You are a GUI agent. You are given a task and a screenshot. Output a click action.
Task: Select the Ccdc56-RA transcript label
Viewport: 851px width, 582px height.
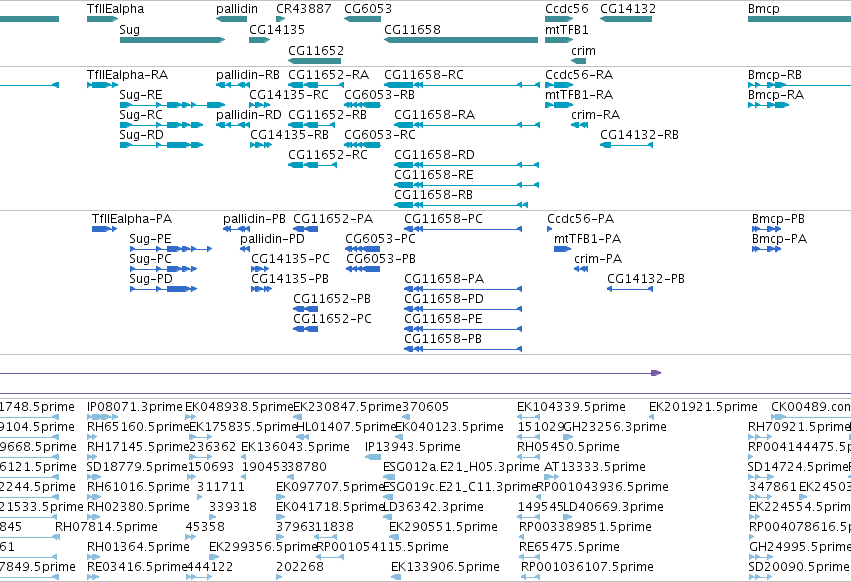(579, 74)
